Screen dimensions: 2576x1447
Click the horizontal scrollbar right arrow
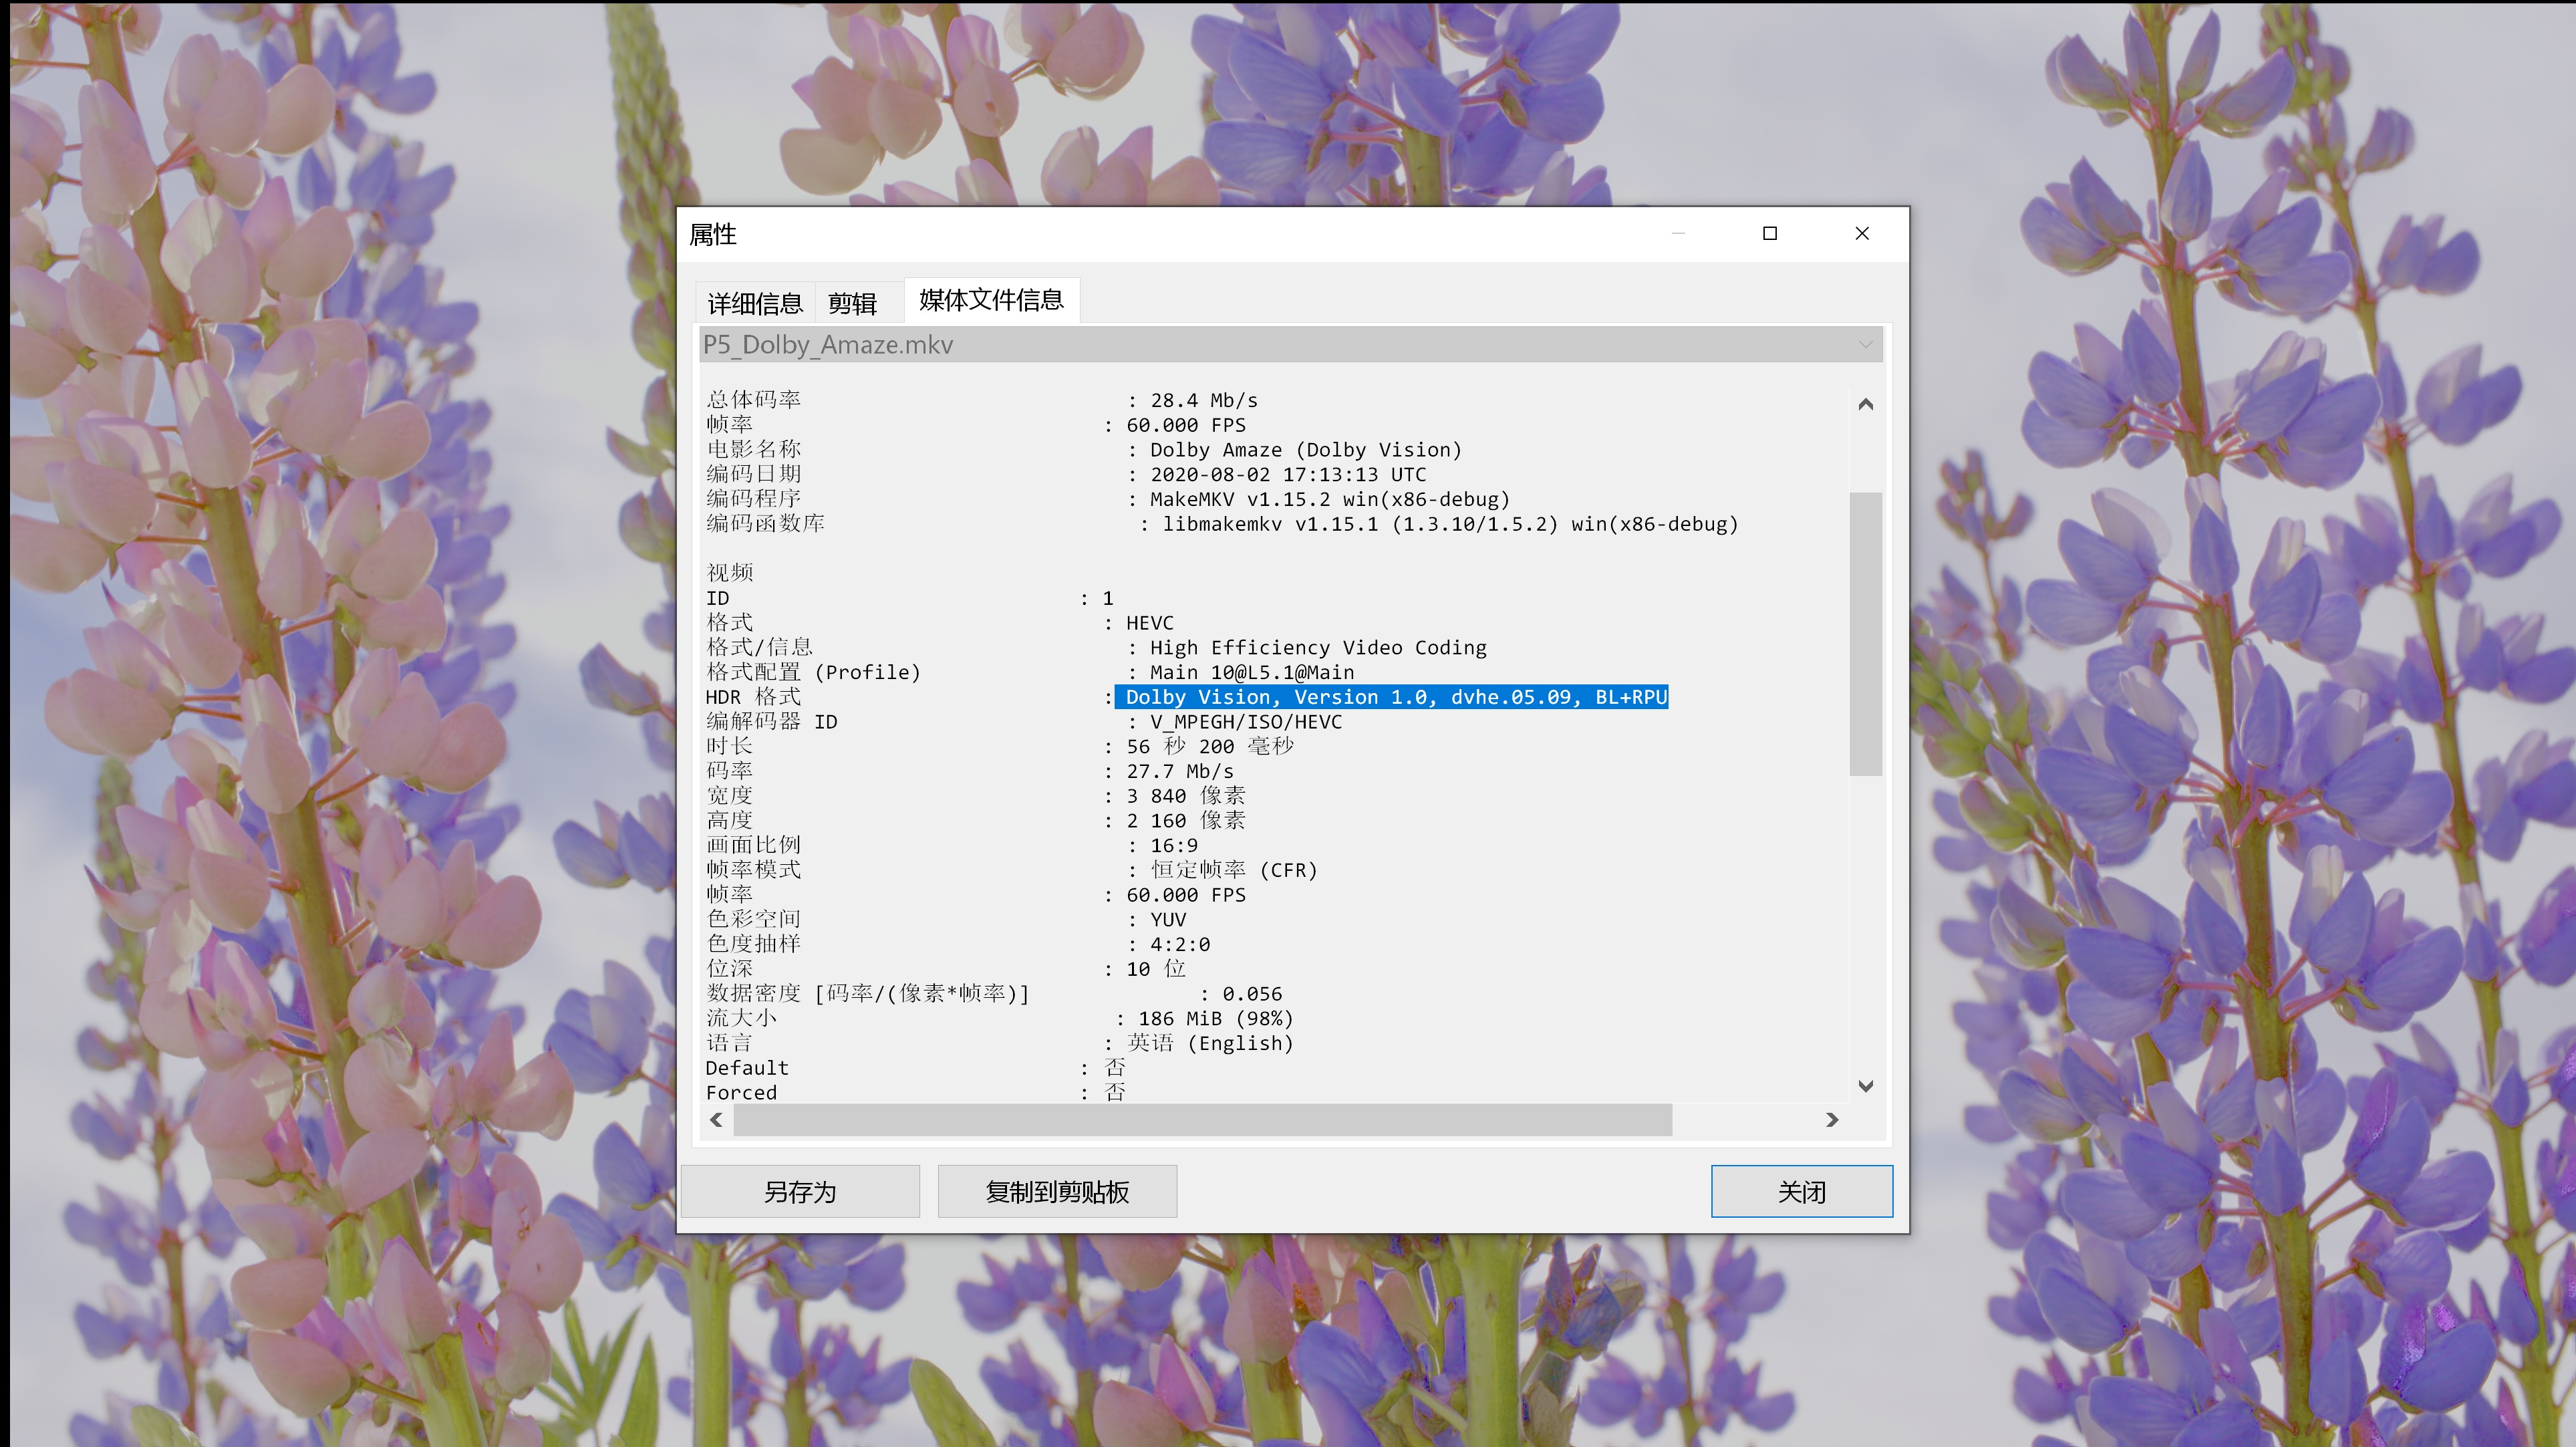[1832, 1120]
